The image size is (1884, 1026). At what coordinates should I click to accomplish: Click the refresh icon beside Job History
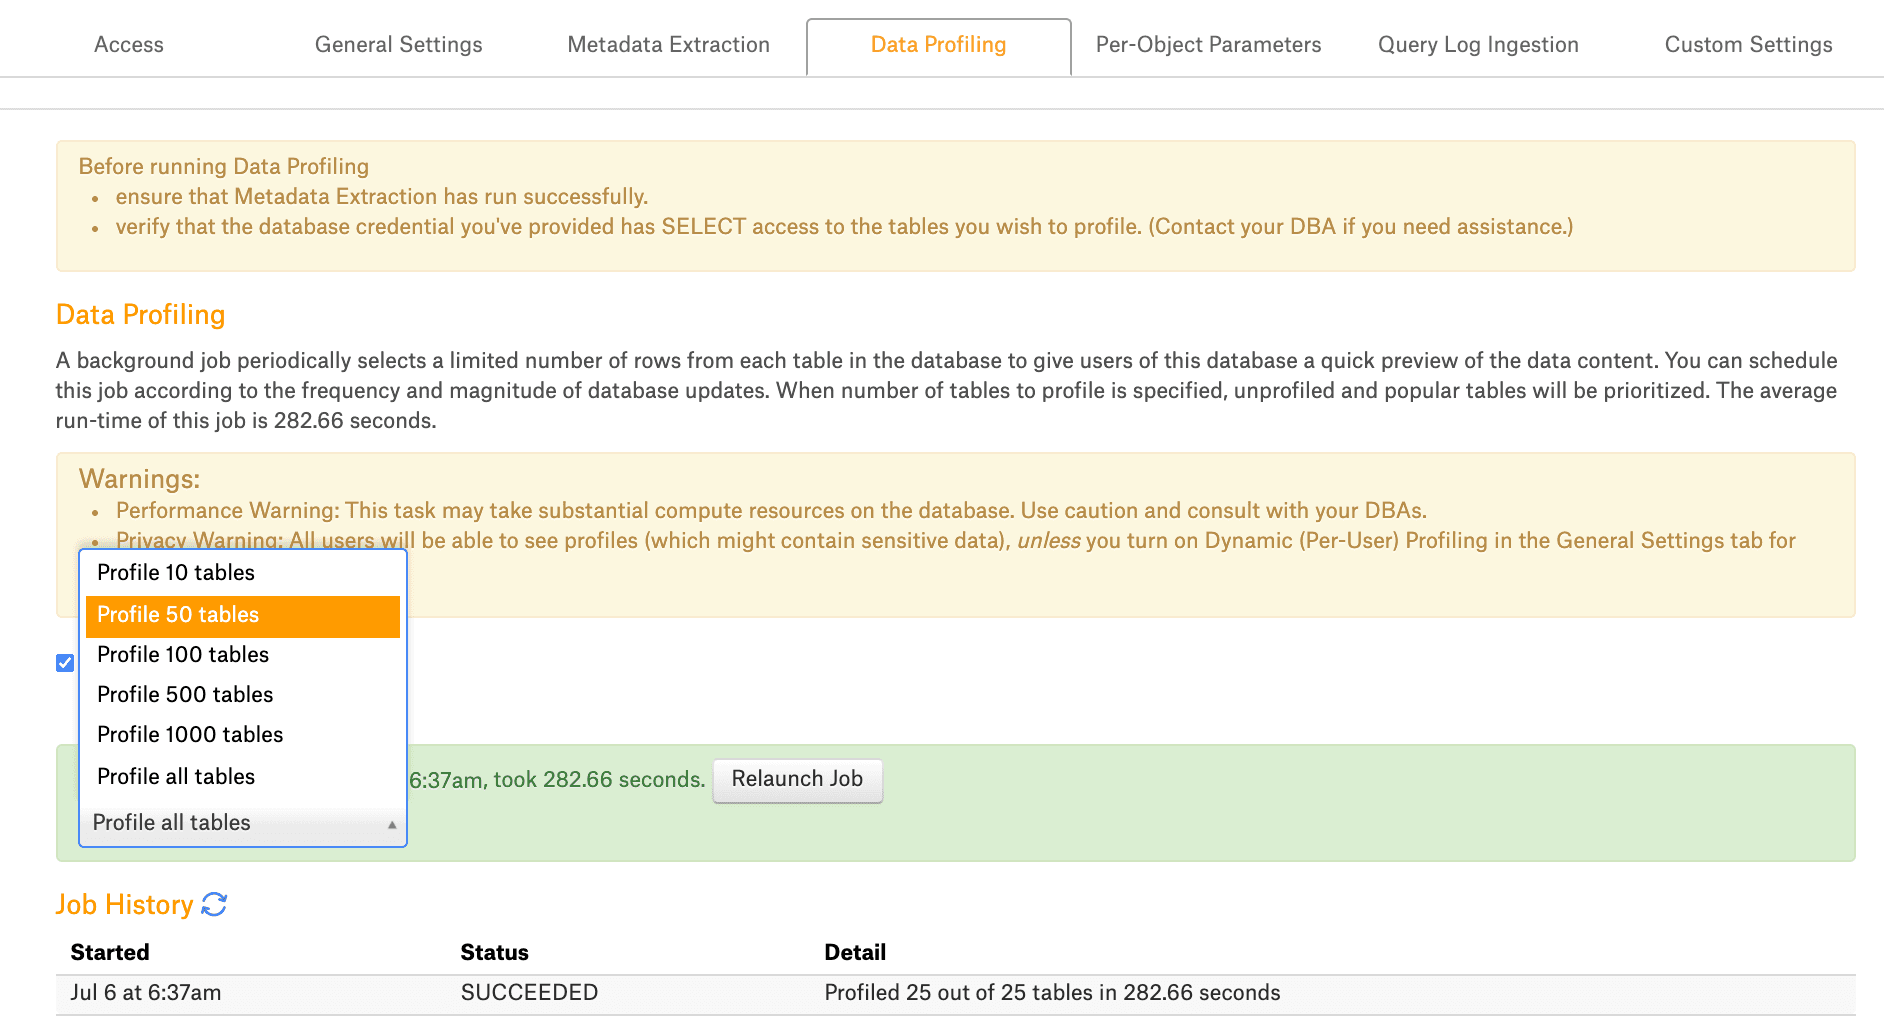(x=213, y=904)
